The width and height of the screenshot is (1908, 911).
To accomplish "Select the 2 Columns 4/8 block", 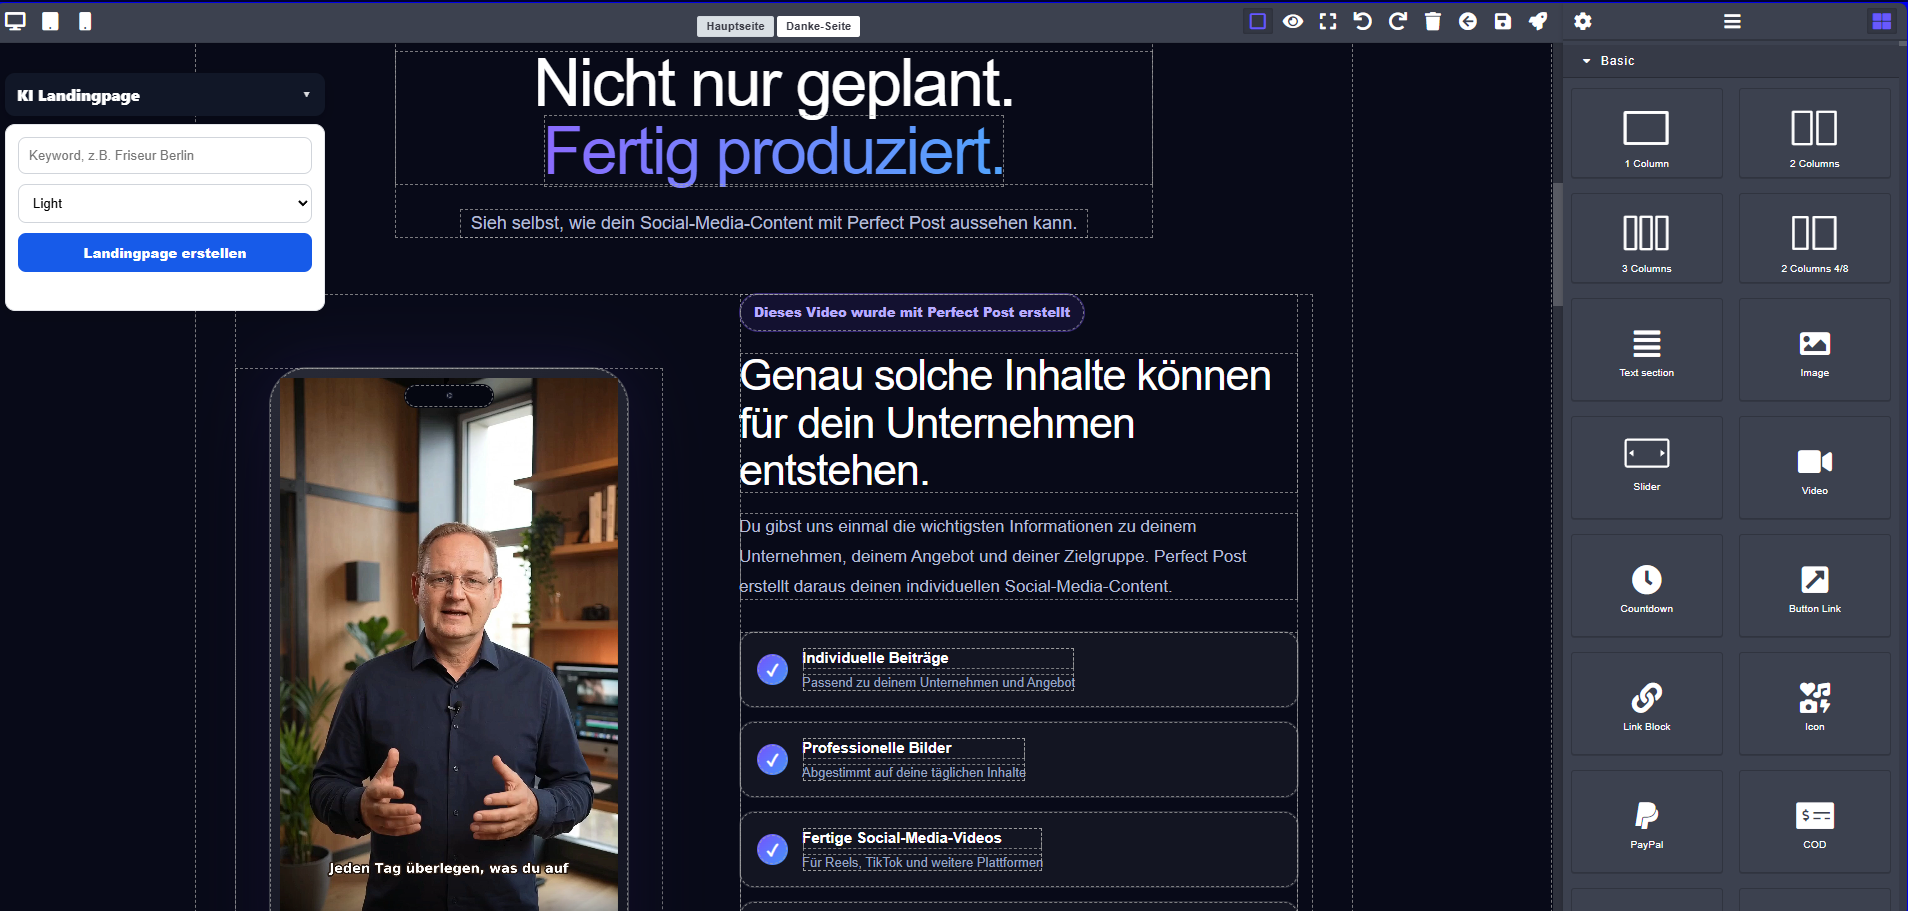I will pyautogui.click(x=1815, y=239).
